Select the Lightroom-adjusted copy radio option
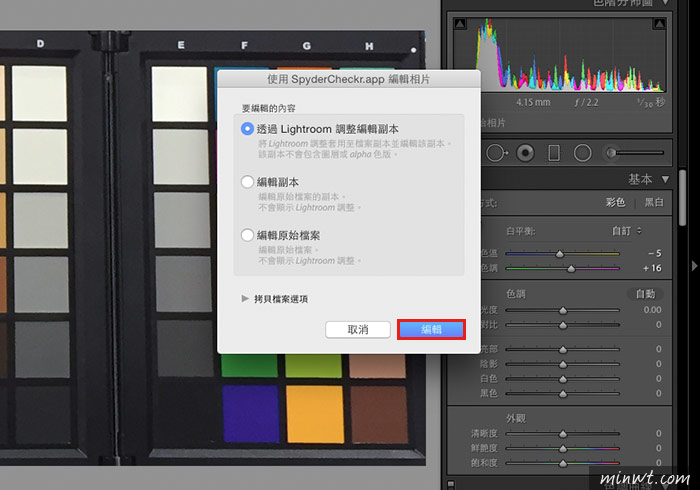 tap(247, 129)
